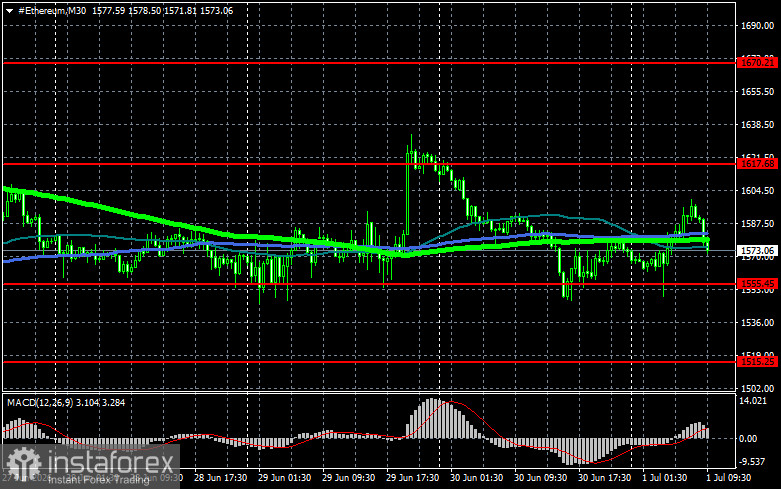The height and width of the screenshot is (489, 781).
Task: Click the current price tag 1573.06 on axis
Action: (x=758, y=250)
